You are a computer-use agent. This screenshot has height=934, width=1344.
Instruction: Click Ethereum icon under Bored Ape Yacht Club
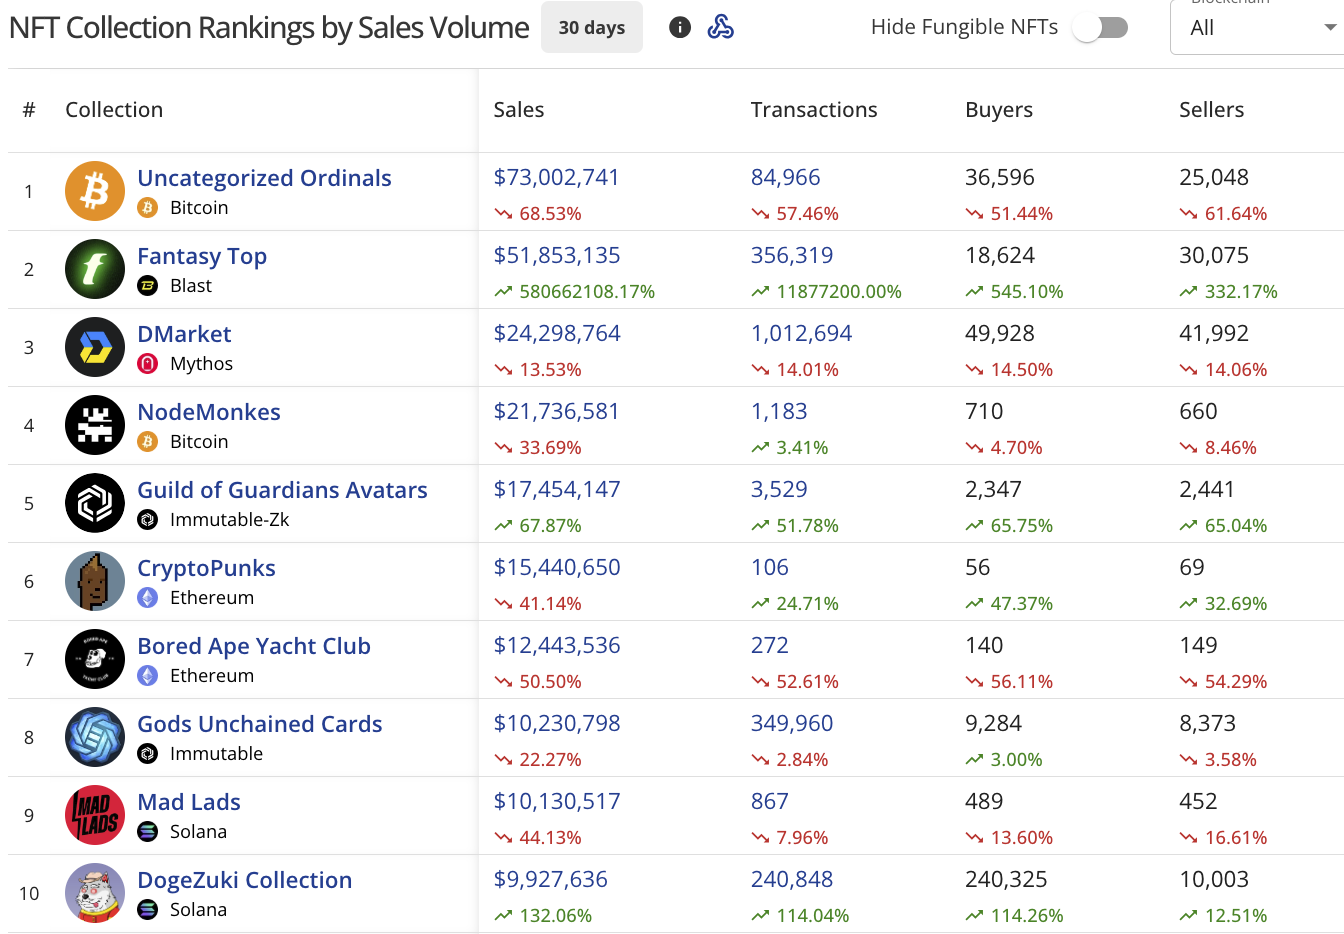(148, 676)
